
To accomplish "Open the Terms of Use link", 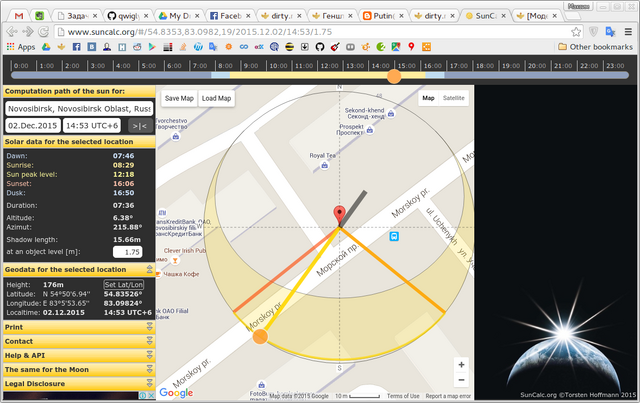I will click(x=403, y=396).
